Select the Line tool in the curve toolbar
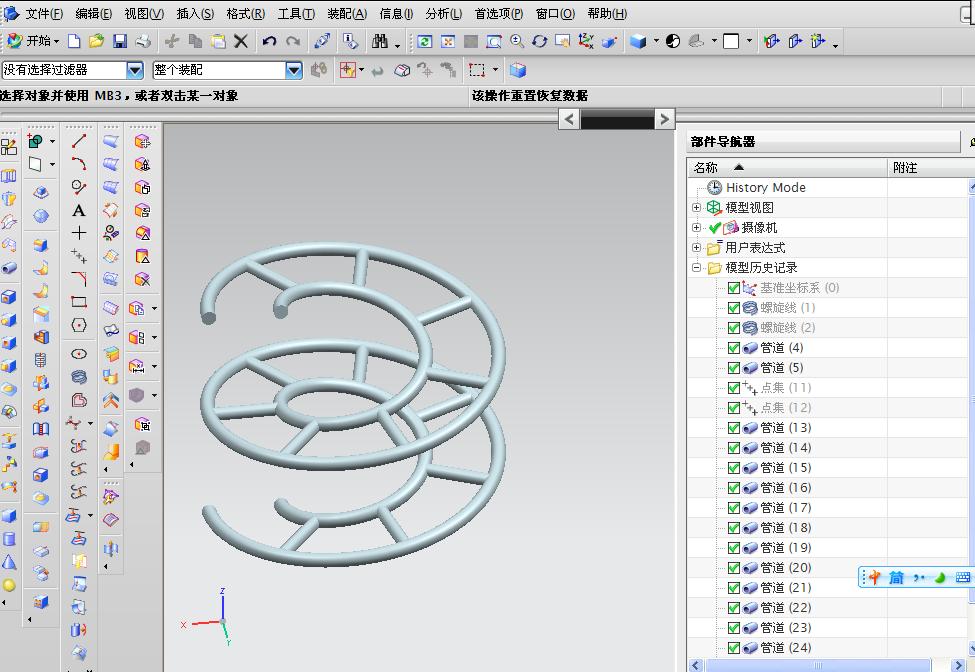The image size is (975, 672). (x=79, y=141)
